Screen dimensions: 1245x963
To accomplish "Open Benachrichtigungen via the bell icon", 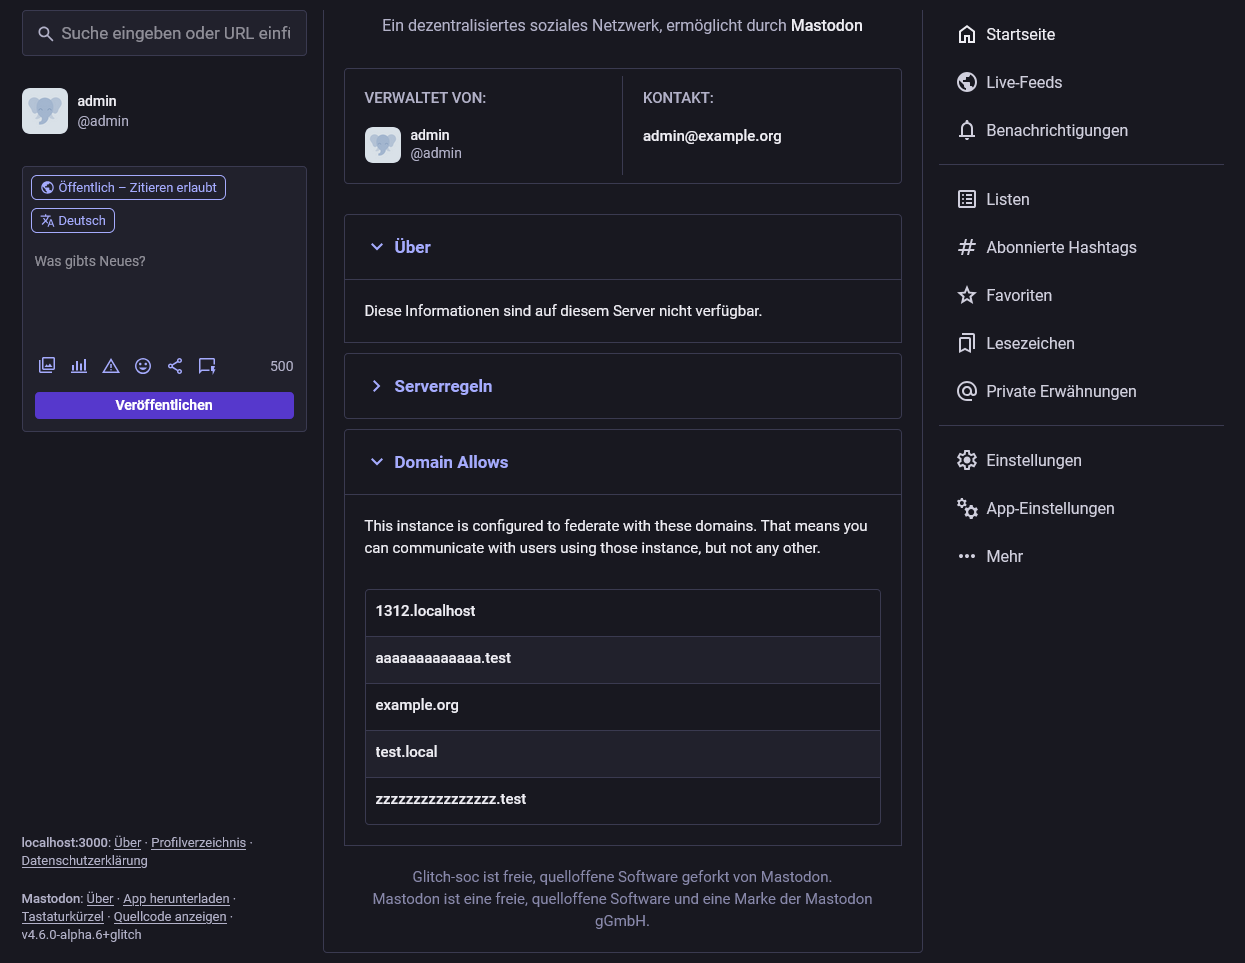I will 967,130.
